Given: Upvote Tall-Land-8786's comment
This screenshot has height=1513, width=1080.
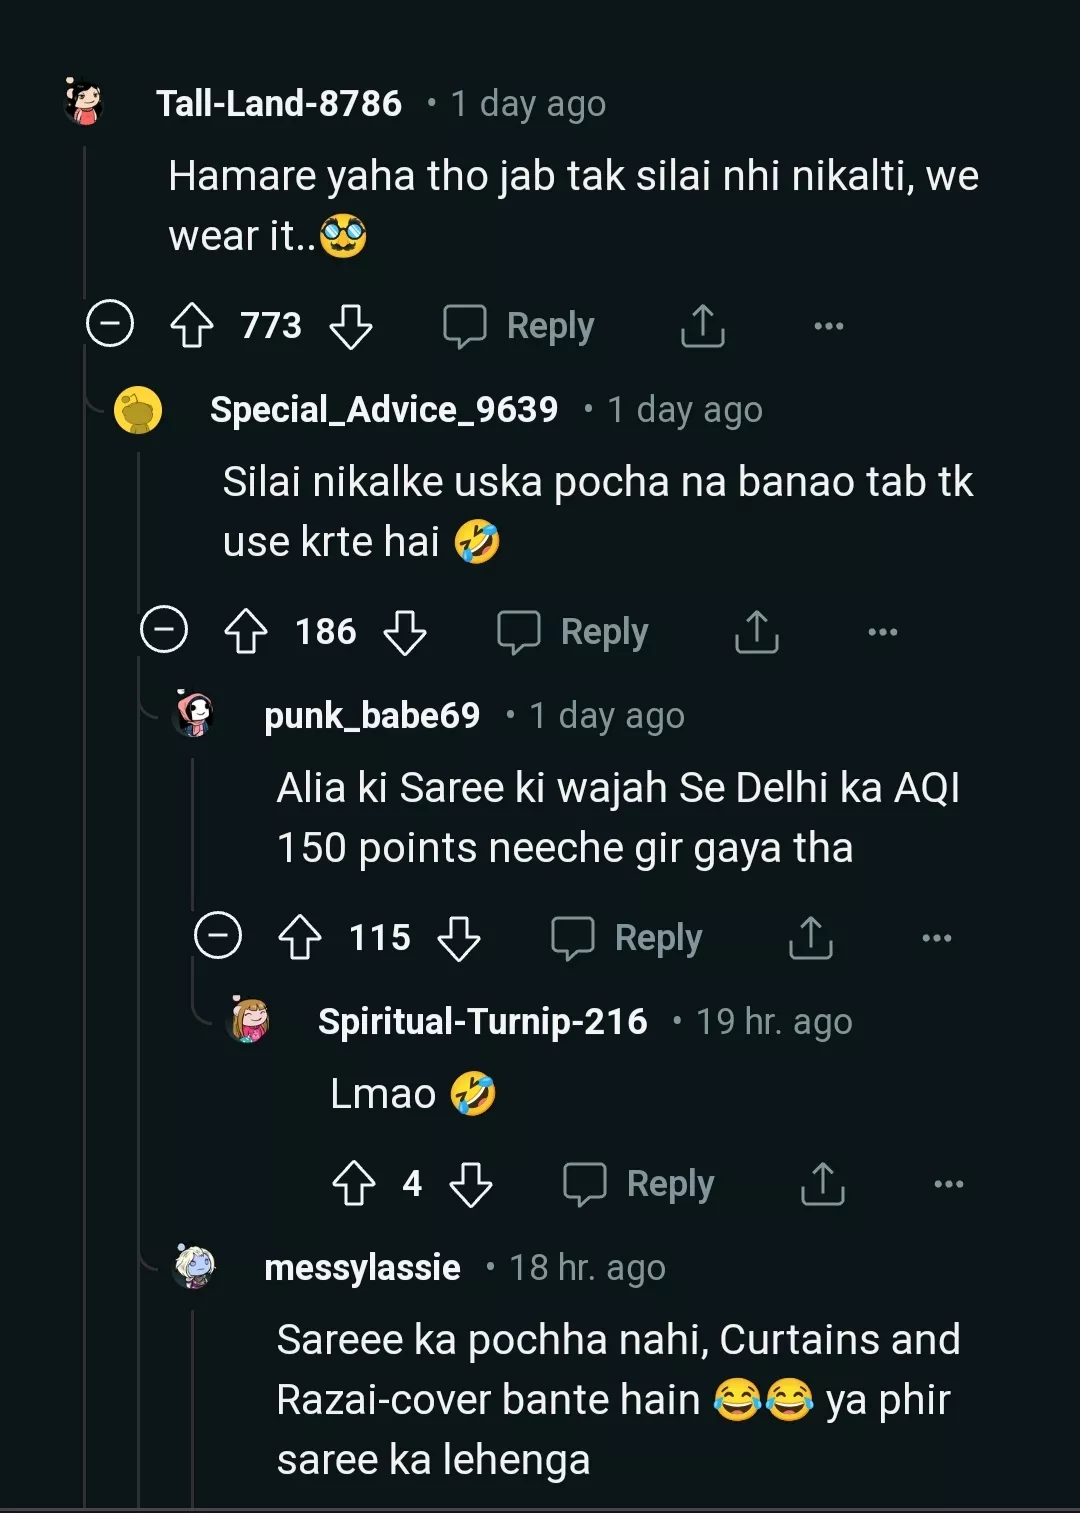Looking at the screenshot, I should point(191,326).
